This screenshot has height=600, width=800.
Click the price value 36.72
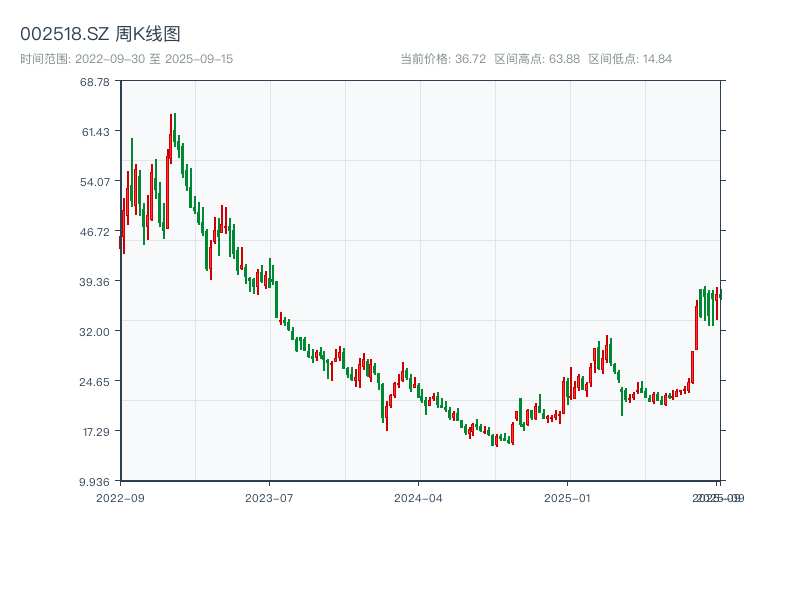(472, 57)
